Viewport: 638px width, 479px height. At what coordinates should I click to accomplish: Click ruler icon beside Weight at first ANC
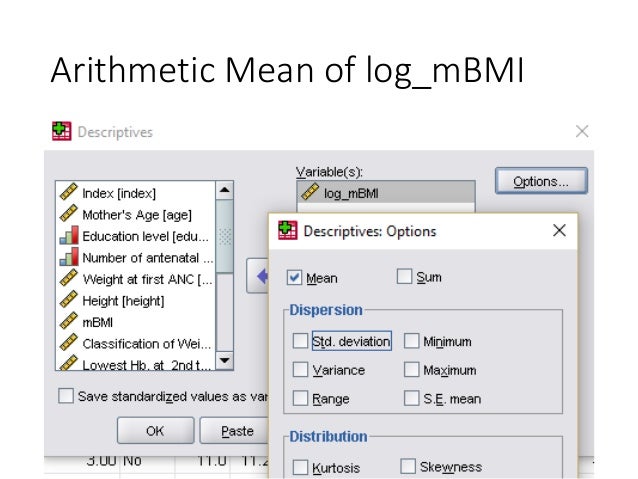(x=68, y=278)
